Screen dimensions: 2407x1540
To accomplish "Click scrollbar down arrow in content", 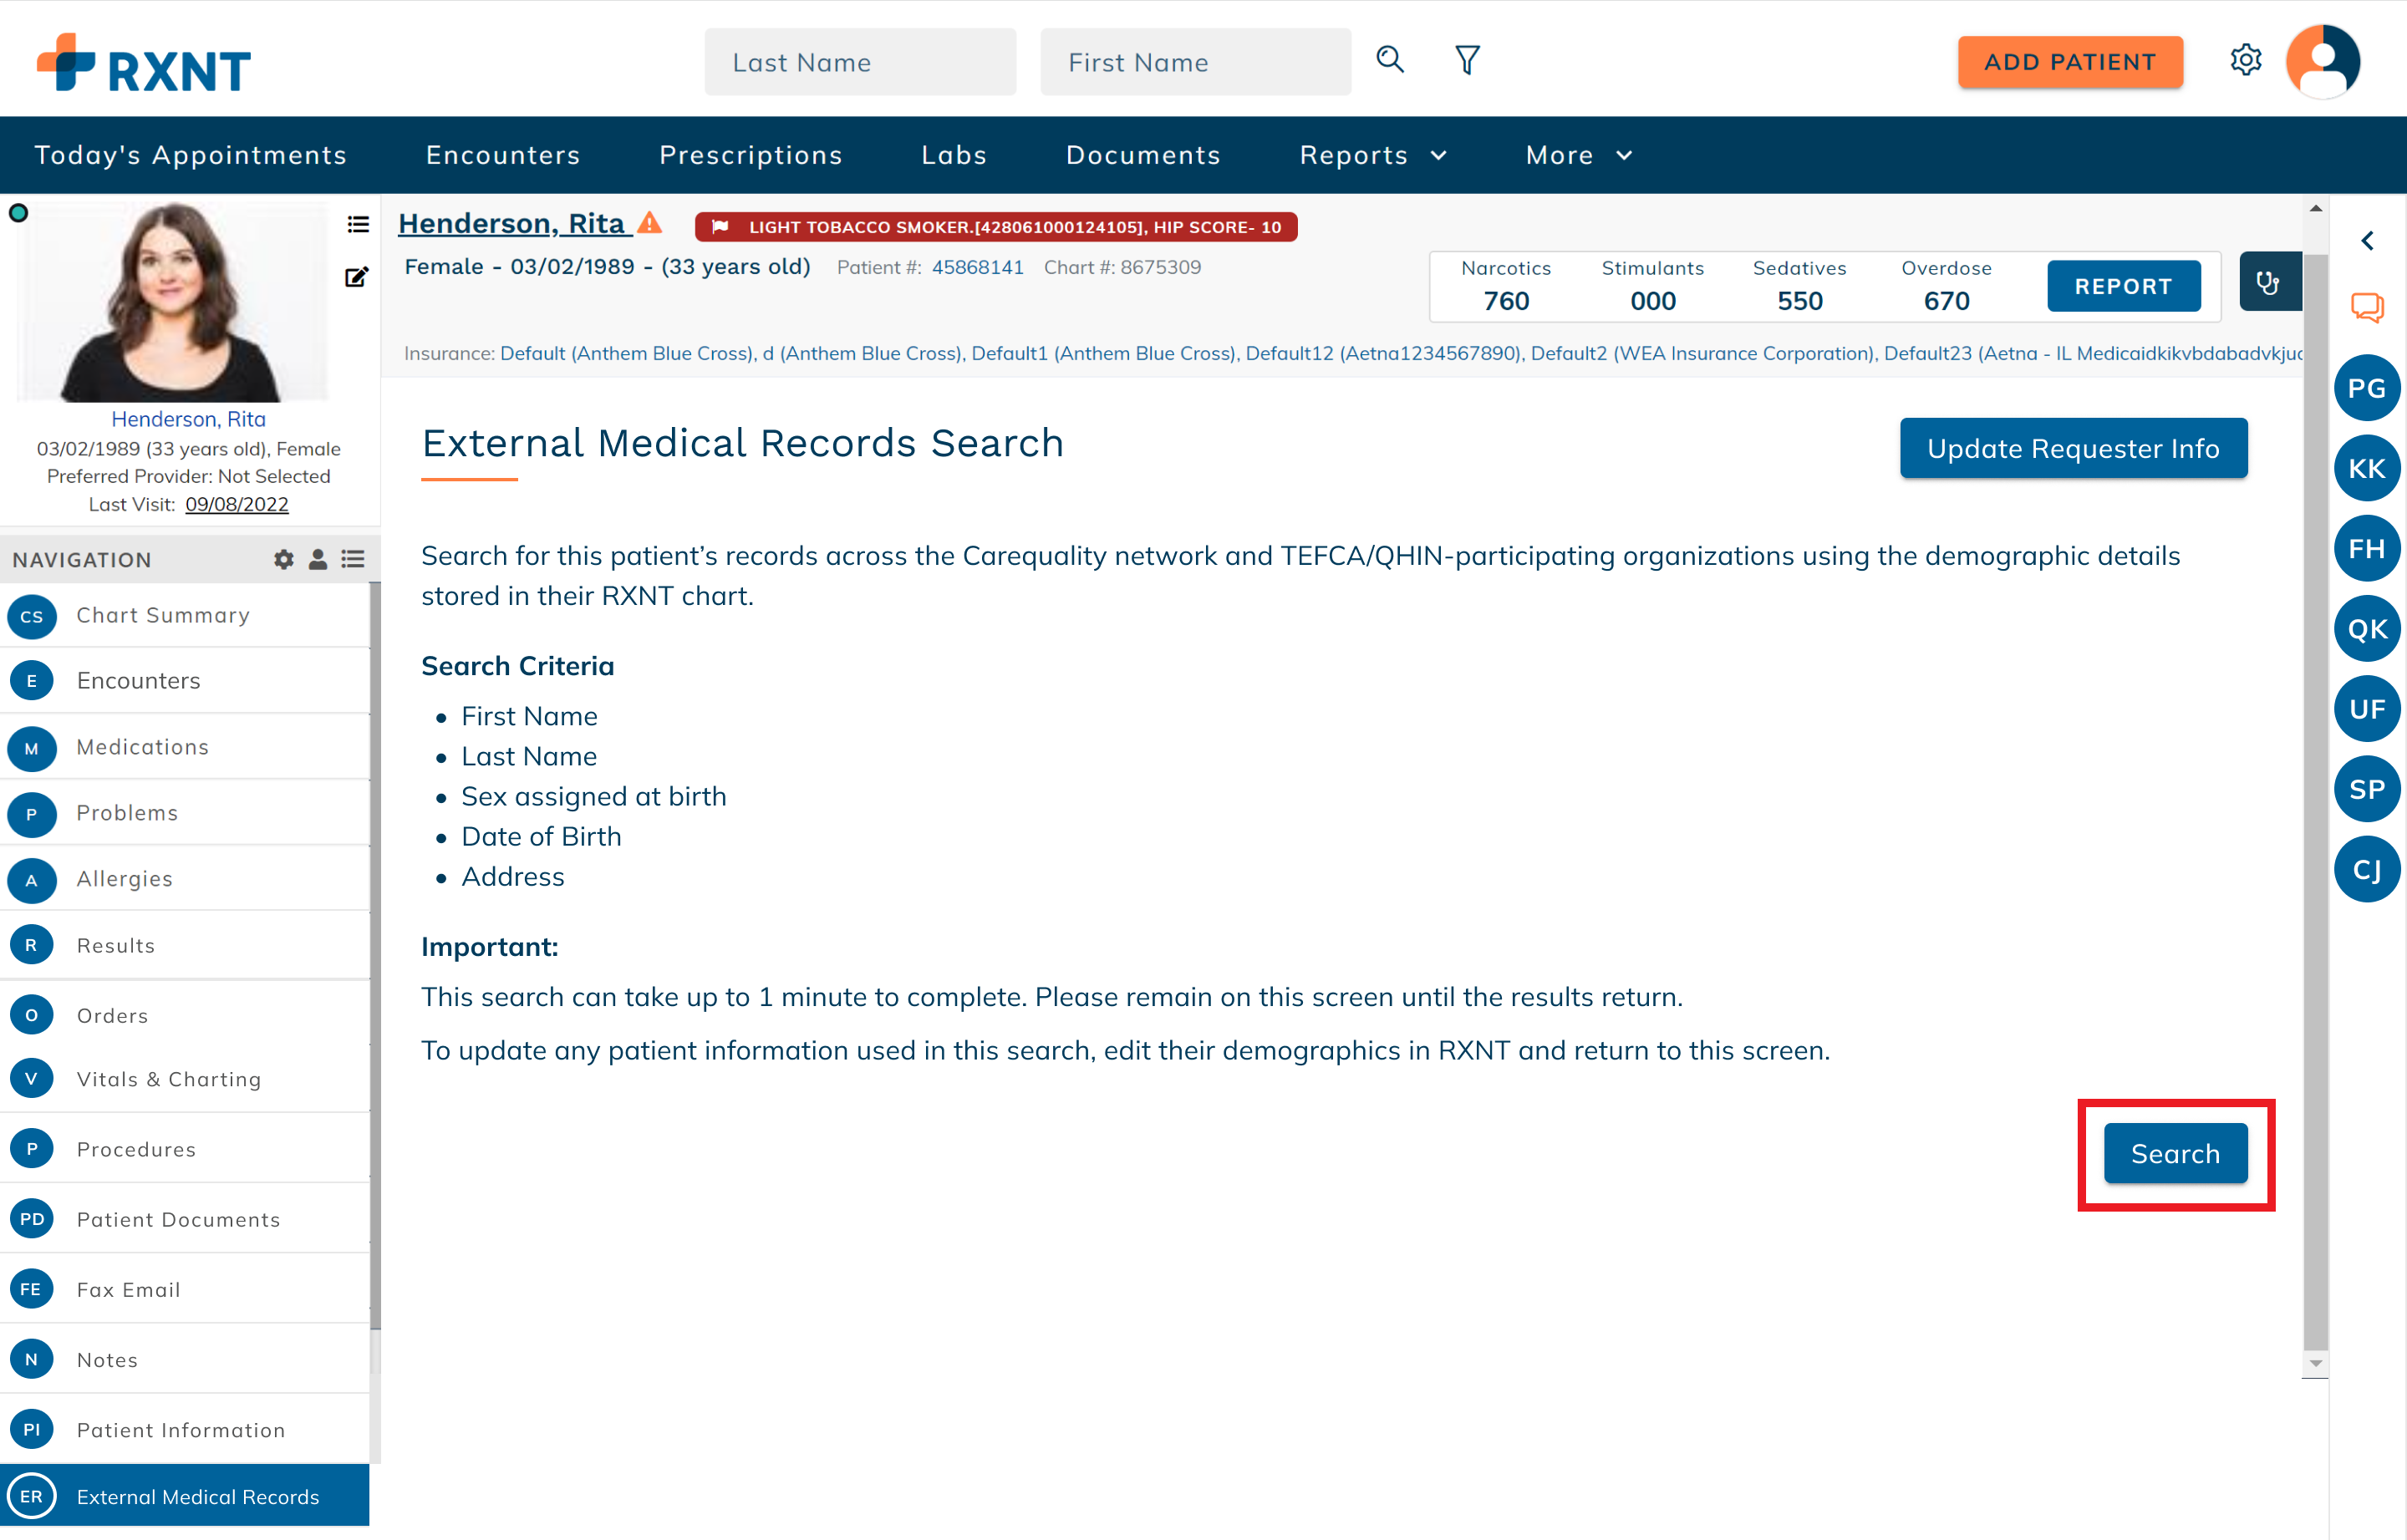I will [x=2315, y=1363].
